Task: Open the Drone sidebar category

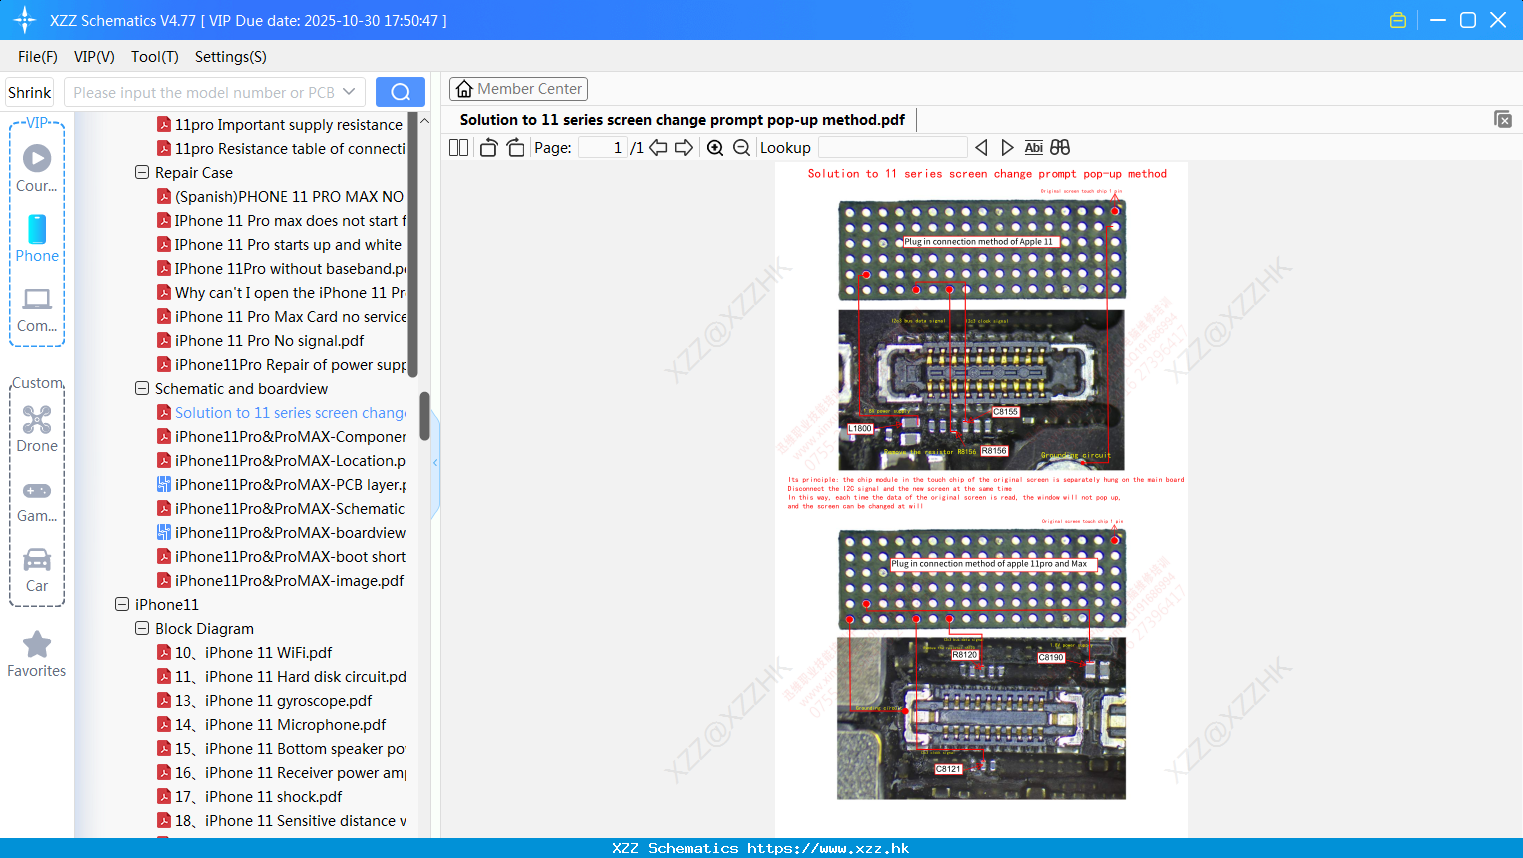Action: coord(37,428)
